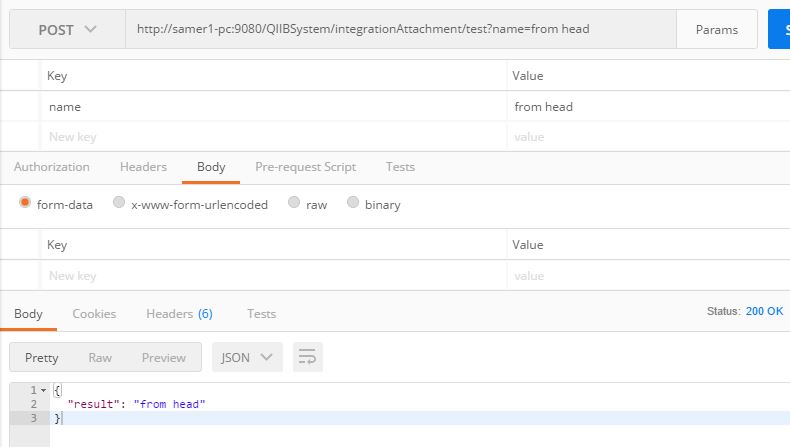
Task: Switch to the request Headers tab
Action: pyautogui.click(x=143, y=167)
